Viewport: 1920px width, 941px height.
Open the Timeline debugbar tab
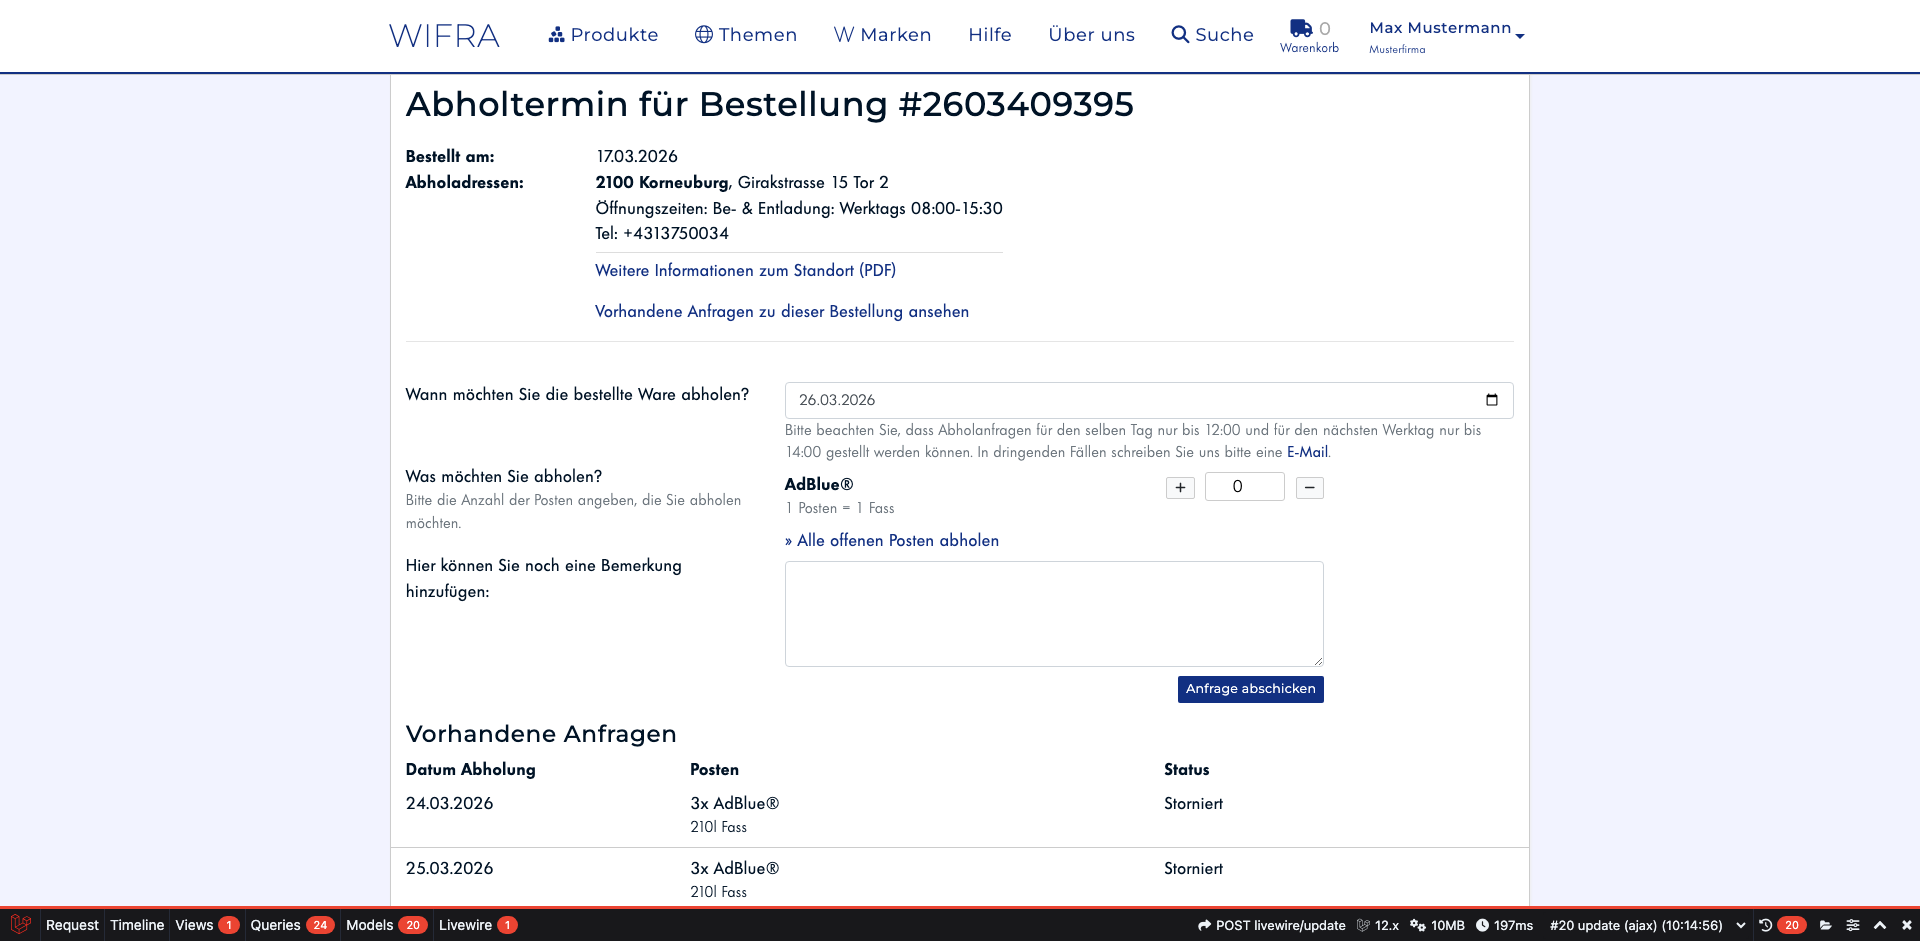pos(137,925)
